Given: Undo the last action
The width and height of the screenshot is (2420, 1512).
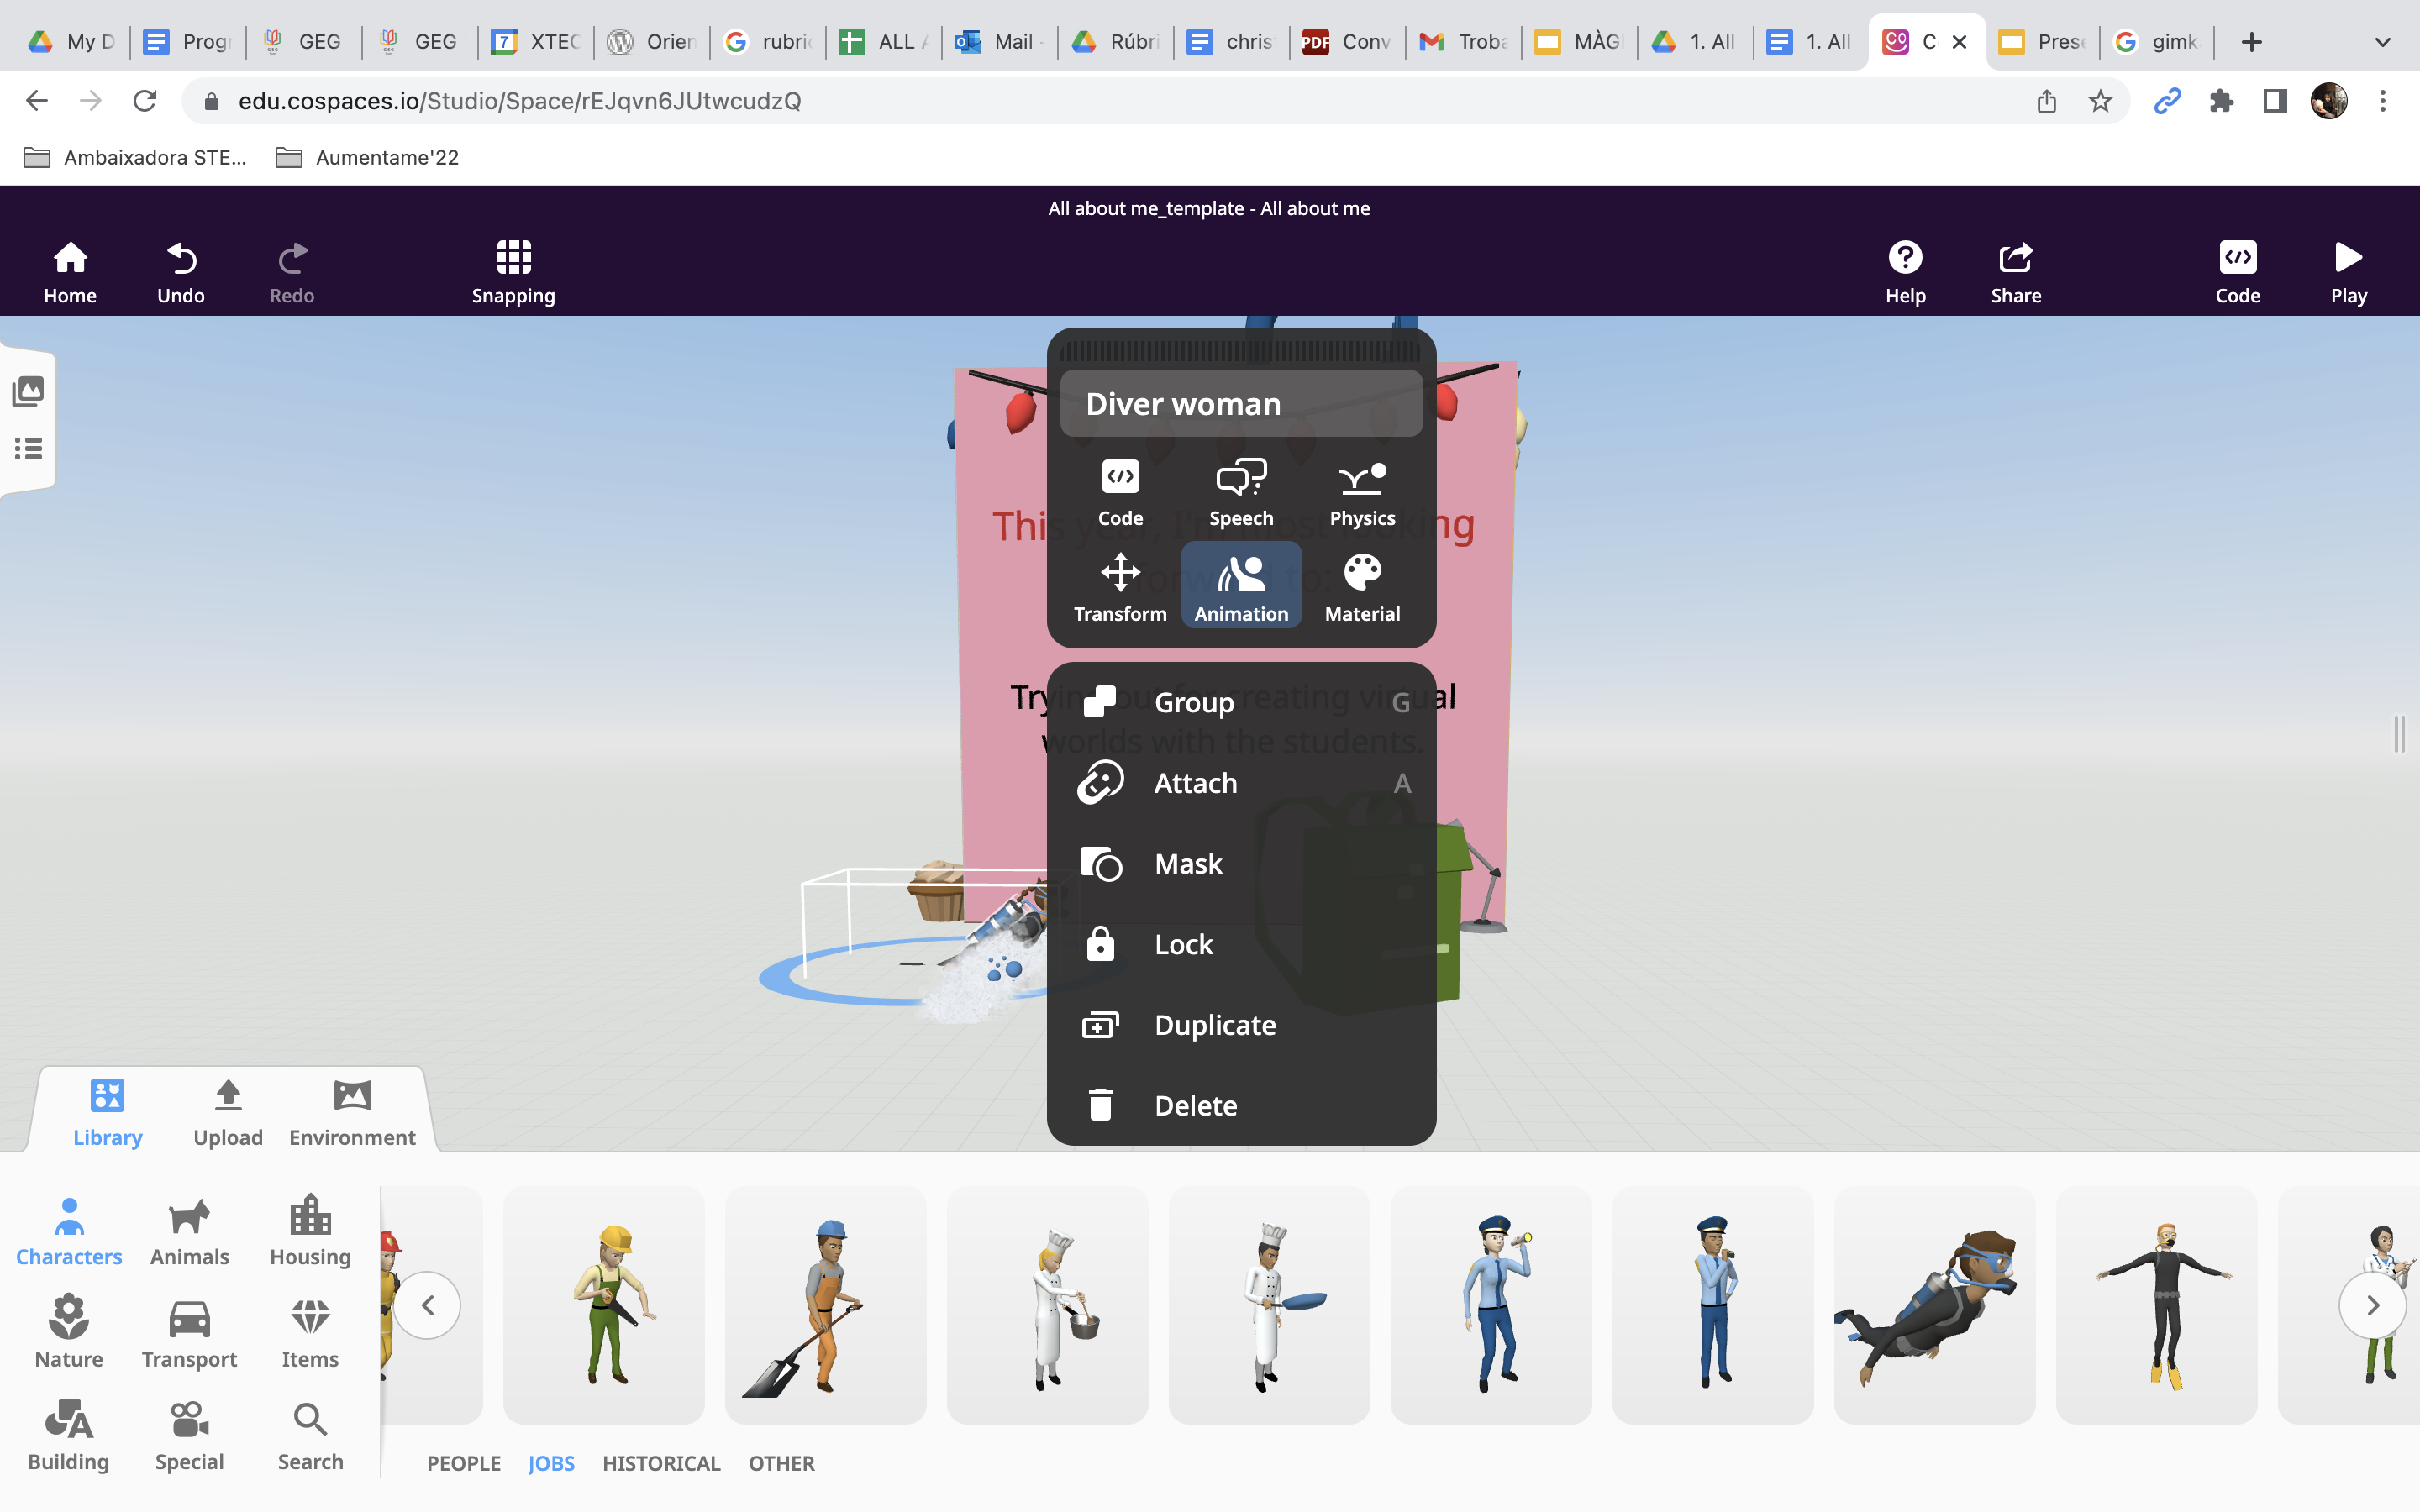Looking at the screenshot, I should (181, 272).
